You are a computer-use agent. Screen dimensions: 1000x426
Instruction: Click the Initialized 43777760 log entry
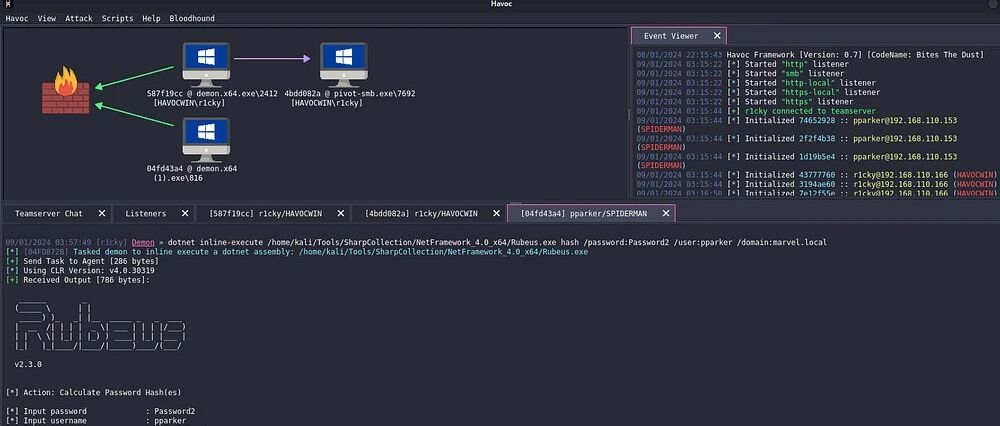(x=816, y=175)
